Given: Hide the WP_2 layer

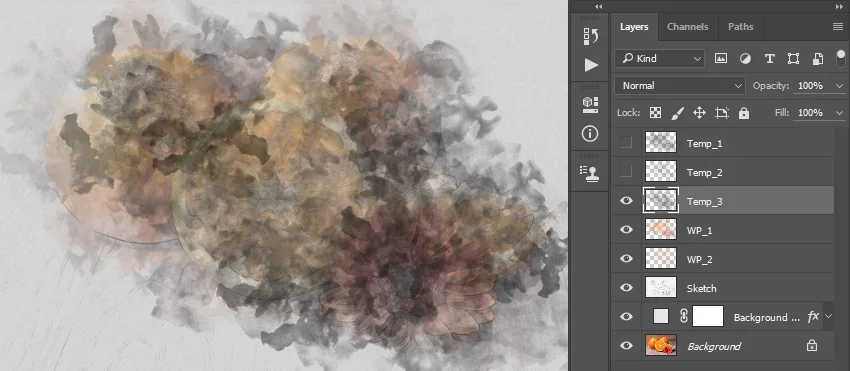Looking at the screenshot, I should 626,259.
